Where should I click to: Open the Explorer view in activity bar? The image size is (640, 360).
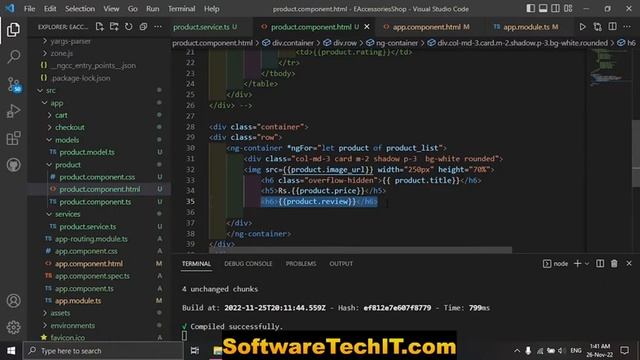click(x=13, y=29)
